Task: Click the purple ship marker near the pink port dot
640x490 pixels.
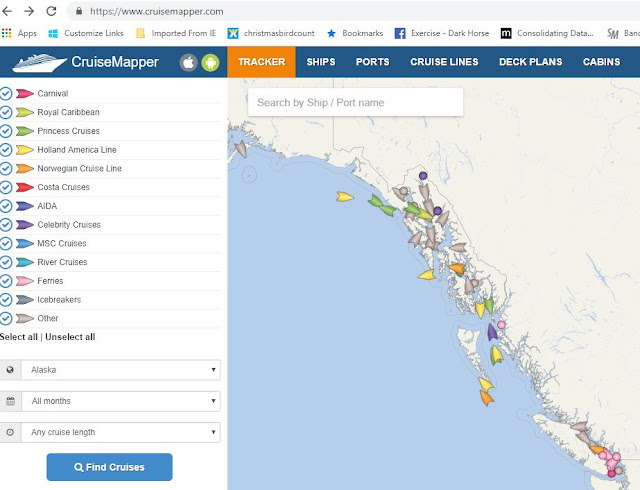Action: click(492, 332)
